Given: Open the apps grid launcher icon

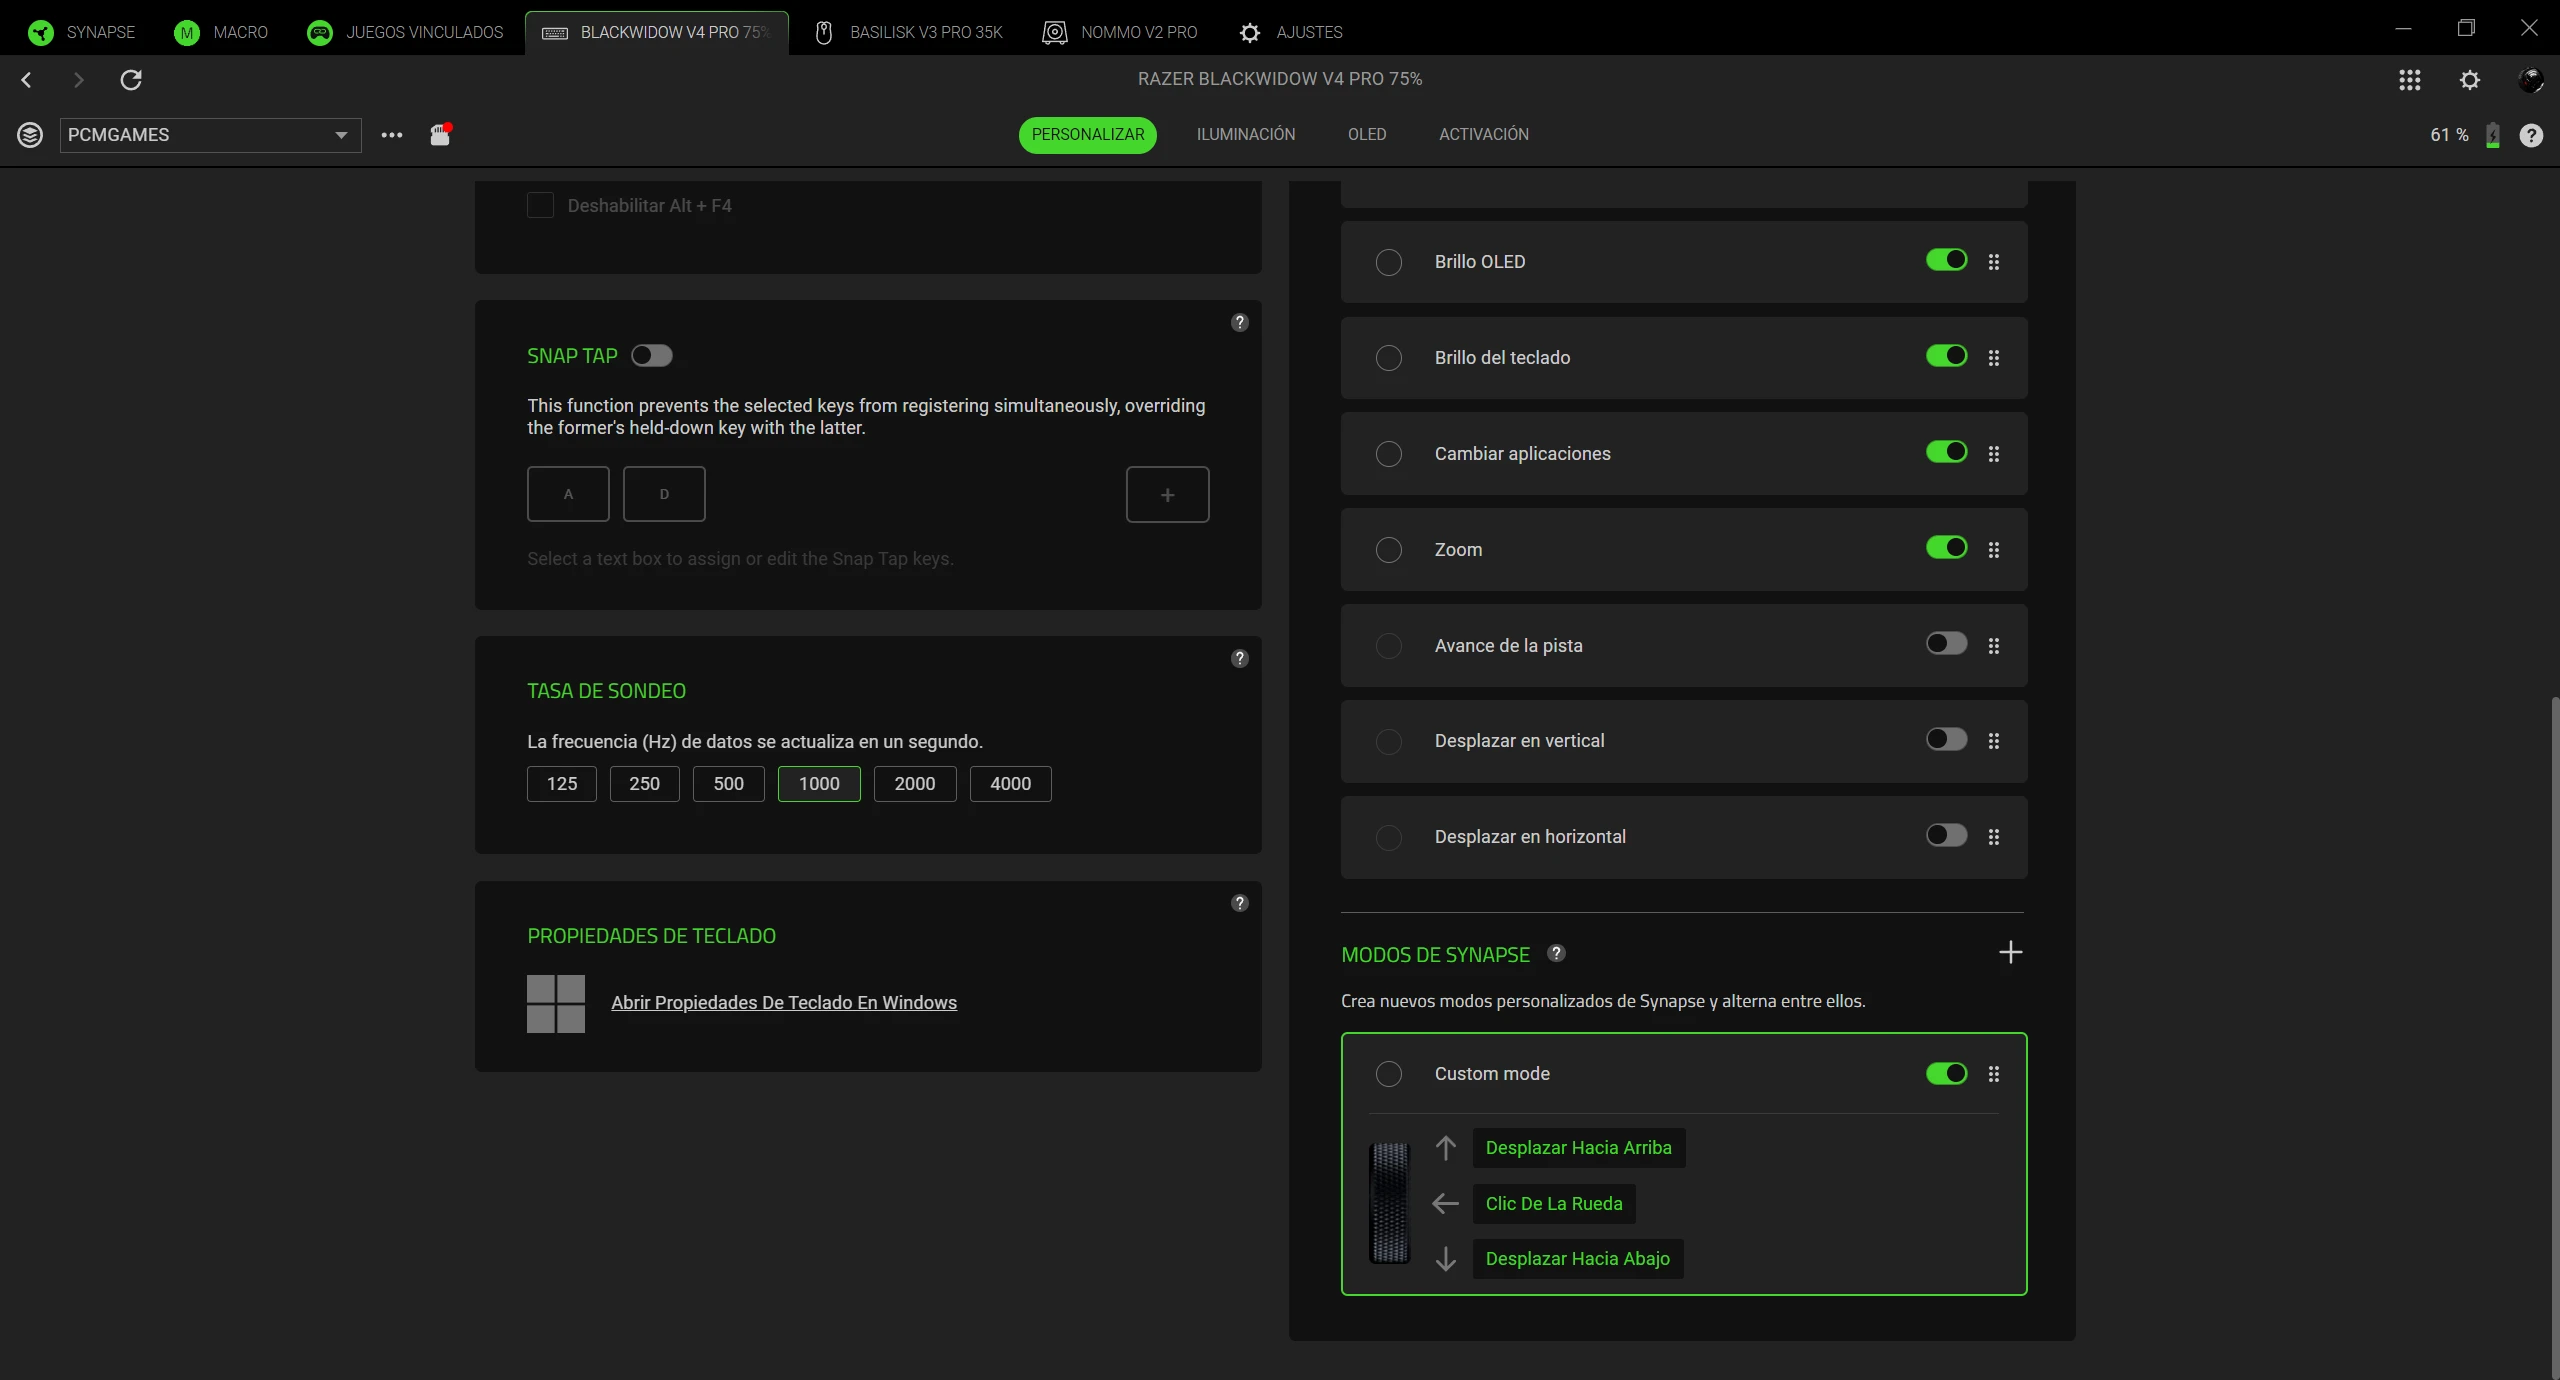Looking at the screenshot, I should [x=2410, y=80].
